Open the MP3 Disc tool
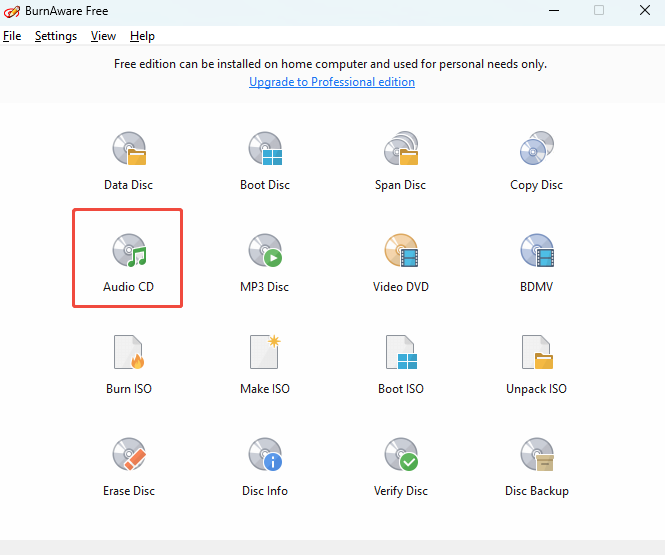This screenshot has width=665, height=555. 265,252
